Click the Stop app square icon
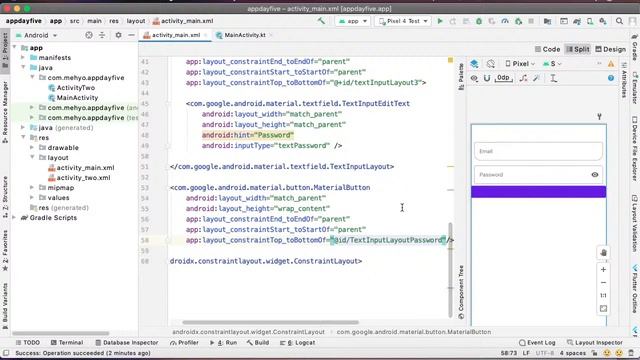 pyautogui.click(x=531, y=21)
